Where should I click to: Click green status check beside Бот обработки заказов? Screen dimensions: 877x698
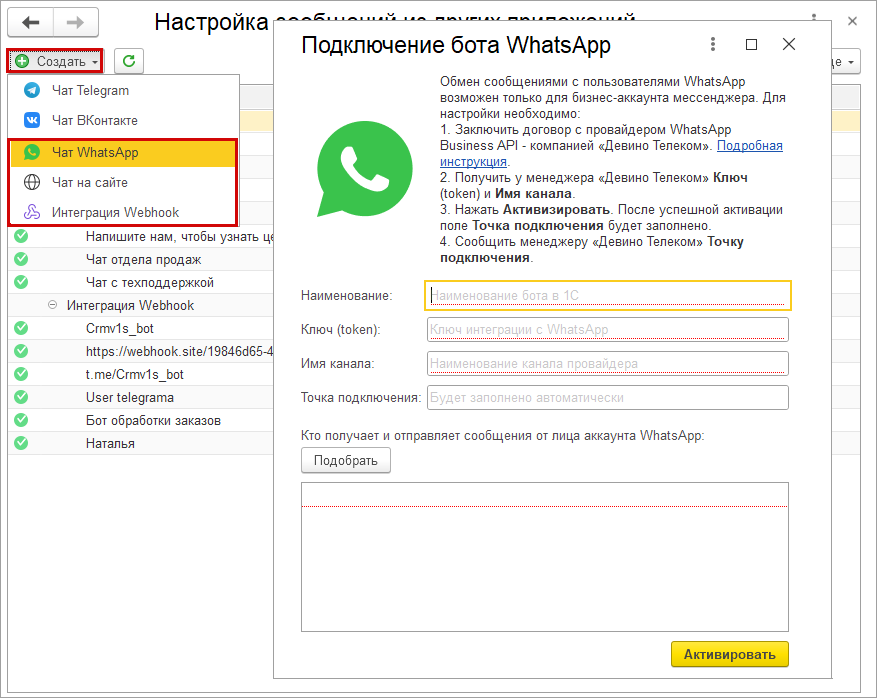(x=21, y=420)
